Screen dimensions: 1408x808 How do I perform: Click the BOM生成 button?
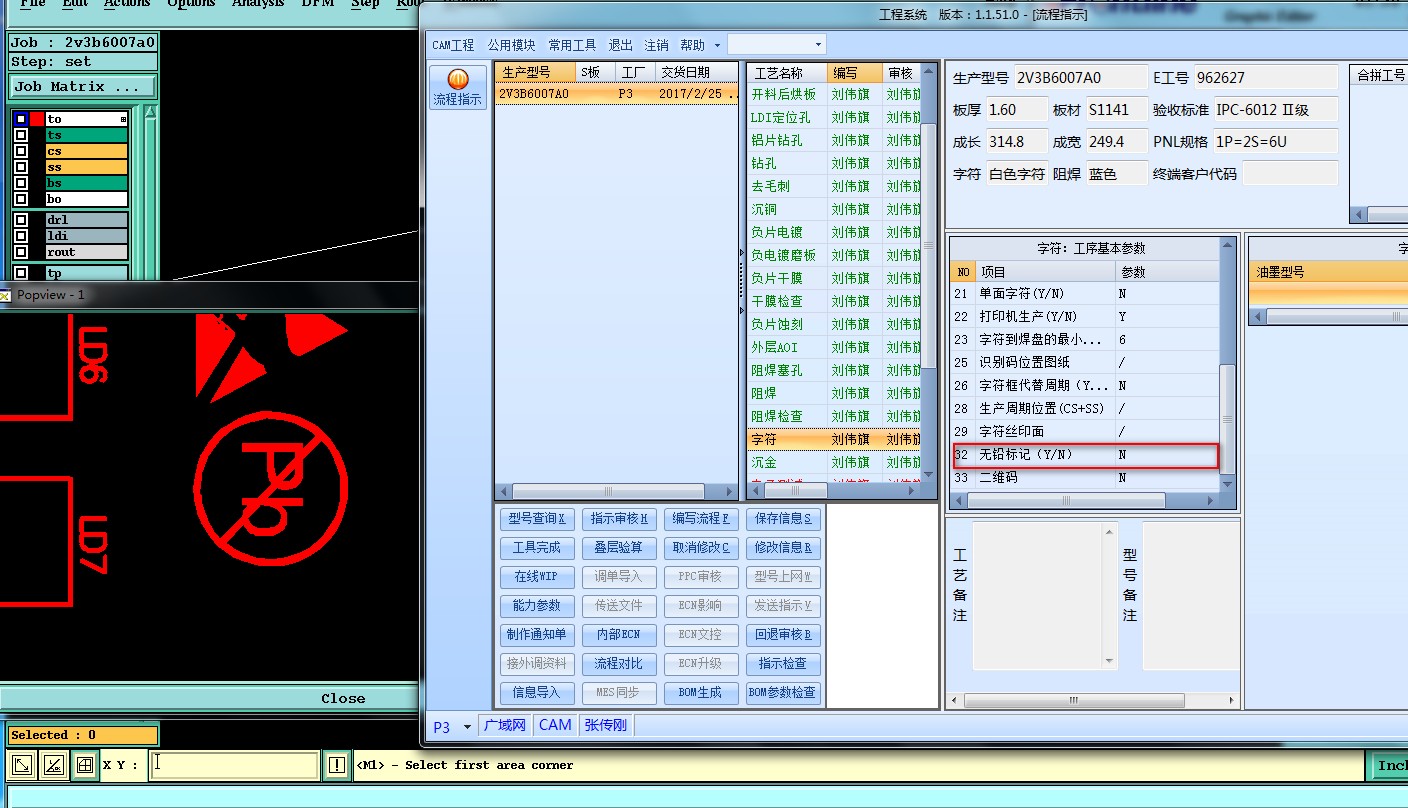click(701, 693)
